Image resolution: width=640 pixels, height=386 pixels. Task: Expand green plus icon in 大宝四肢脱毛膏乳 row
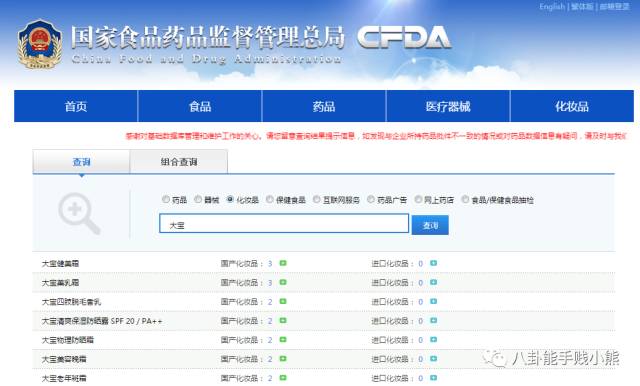click(x=283, y=302)
